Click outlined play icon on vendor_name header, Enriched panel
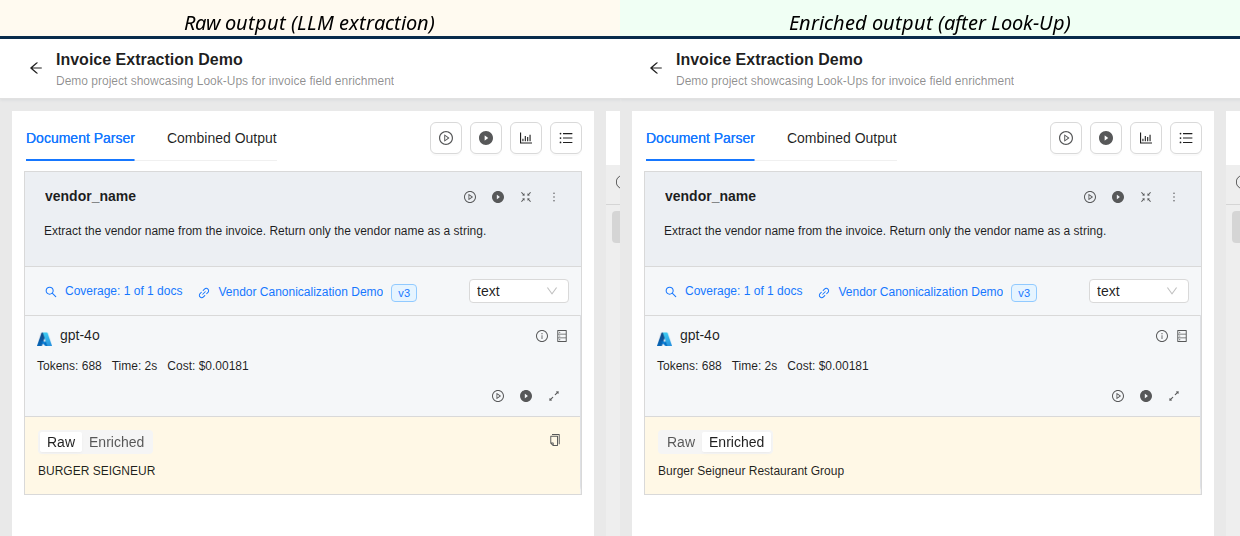Viewport: 1240px width, 536px height. coord(1090,197)
